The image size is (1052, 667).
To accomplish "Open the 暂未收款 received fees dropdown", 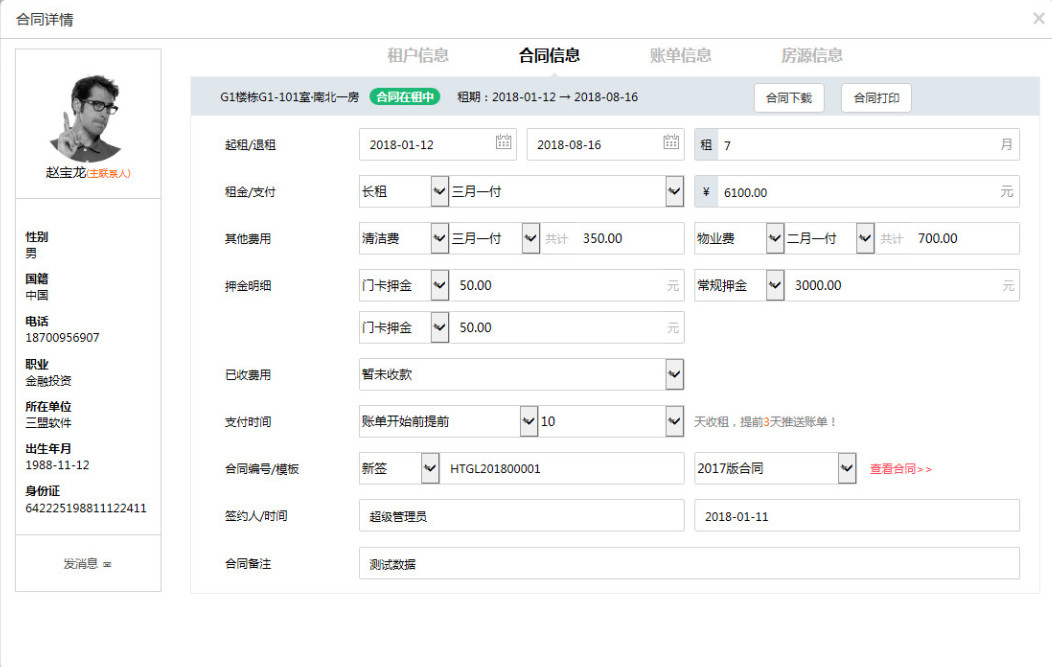I will tap(673, 375).
